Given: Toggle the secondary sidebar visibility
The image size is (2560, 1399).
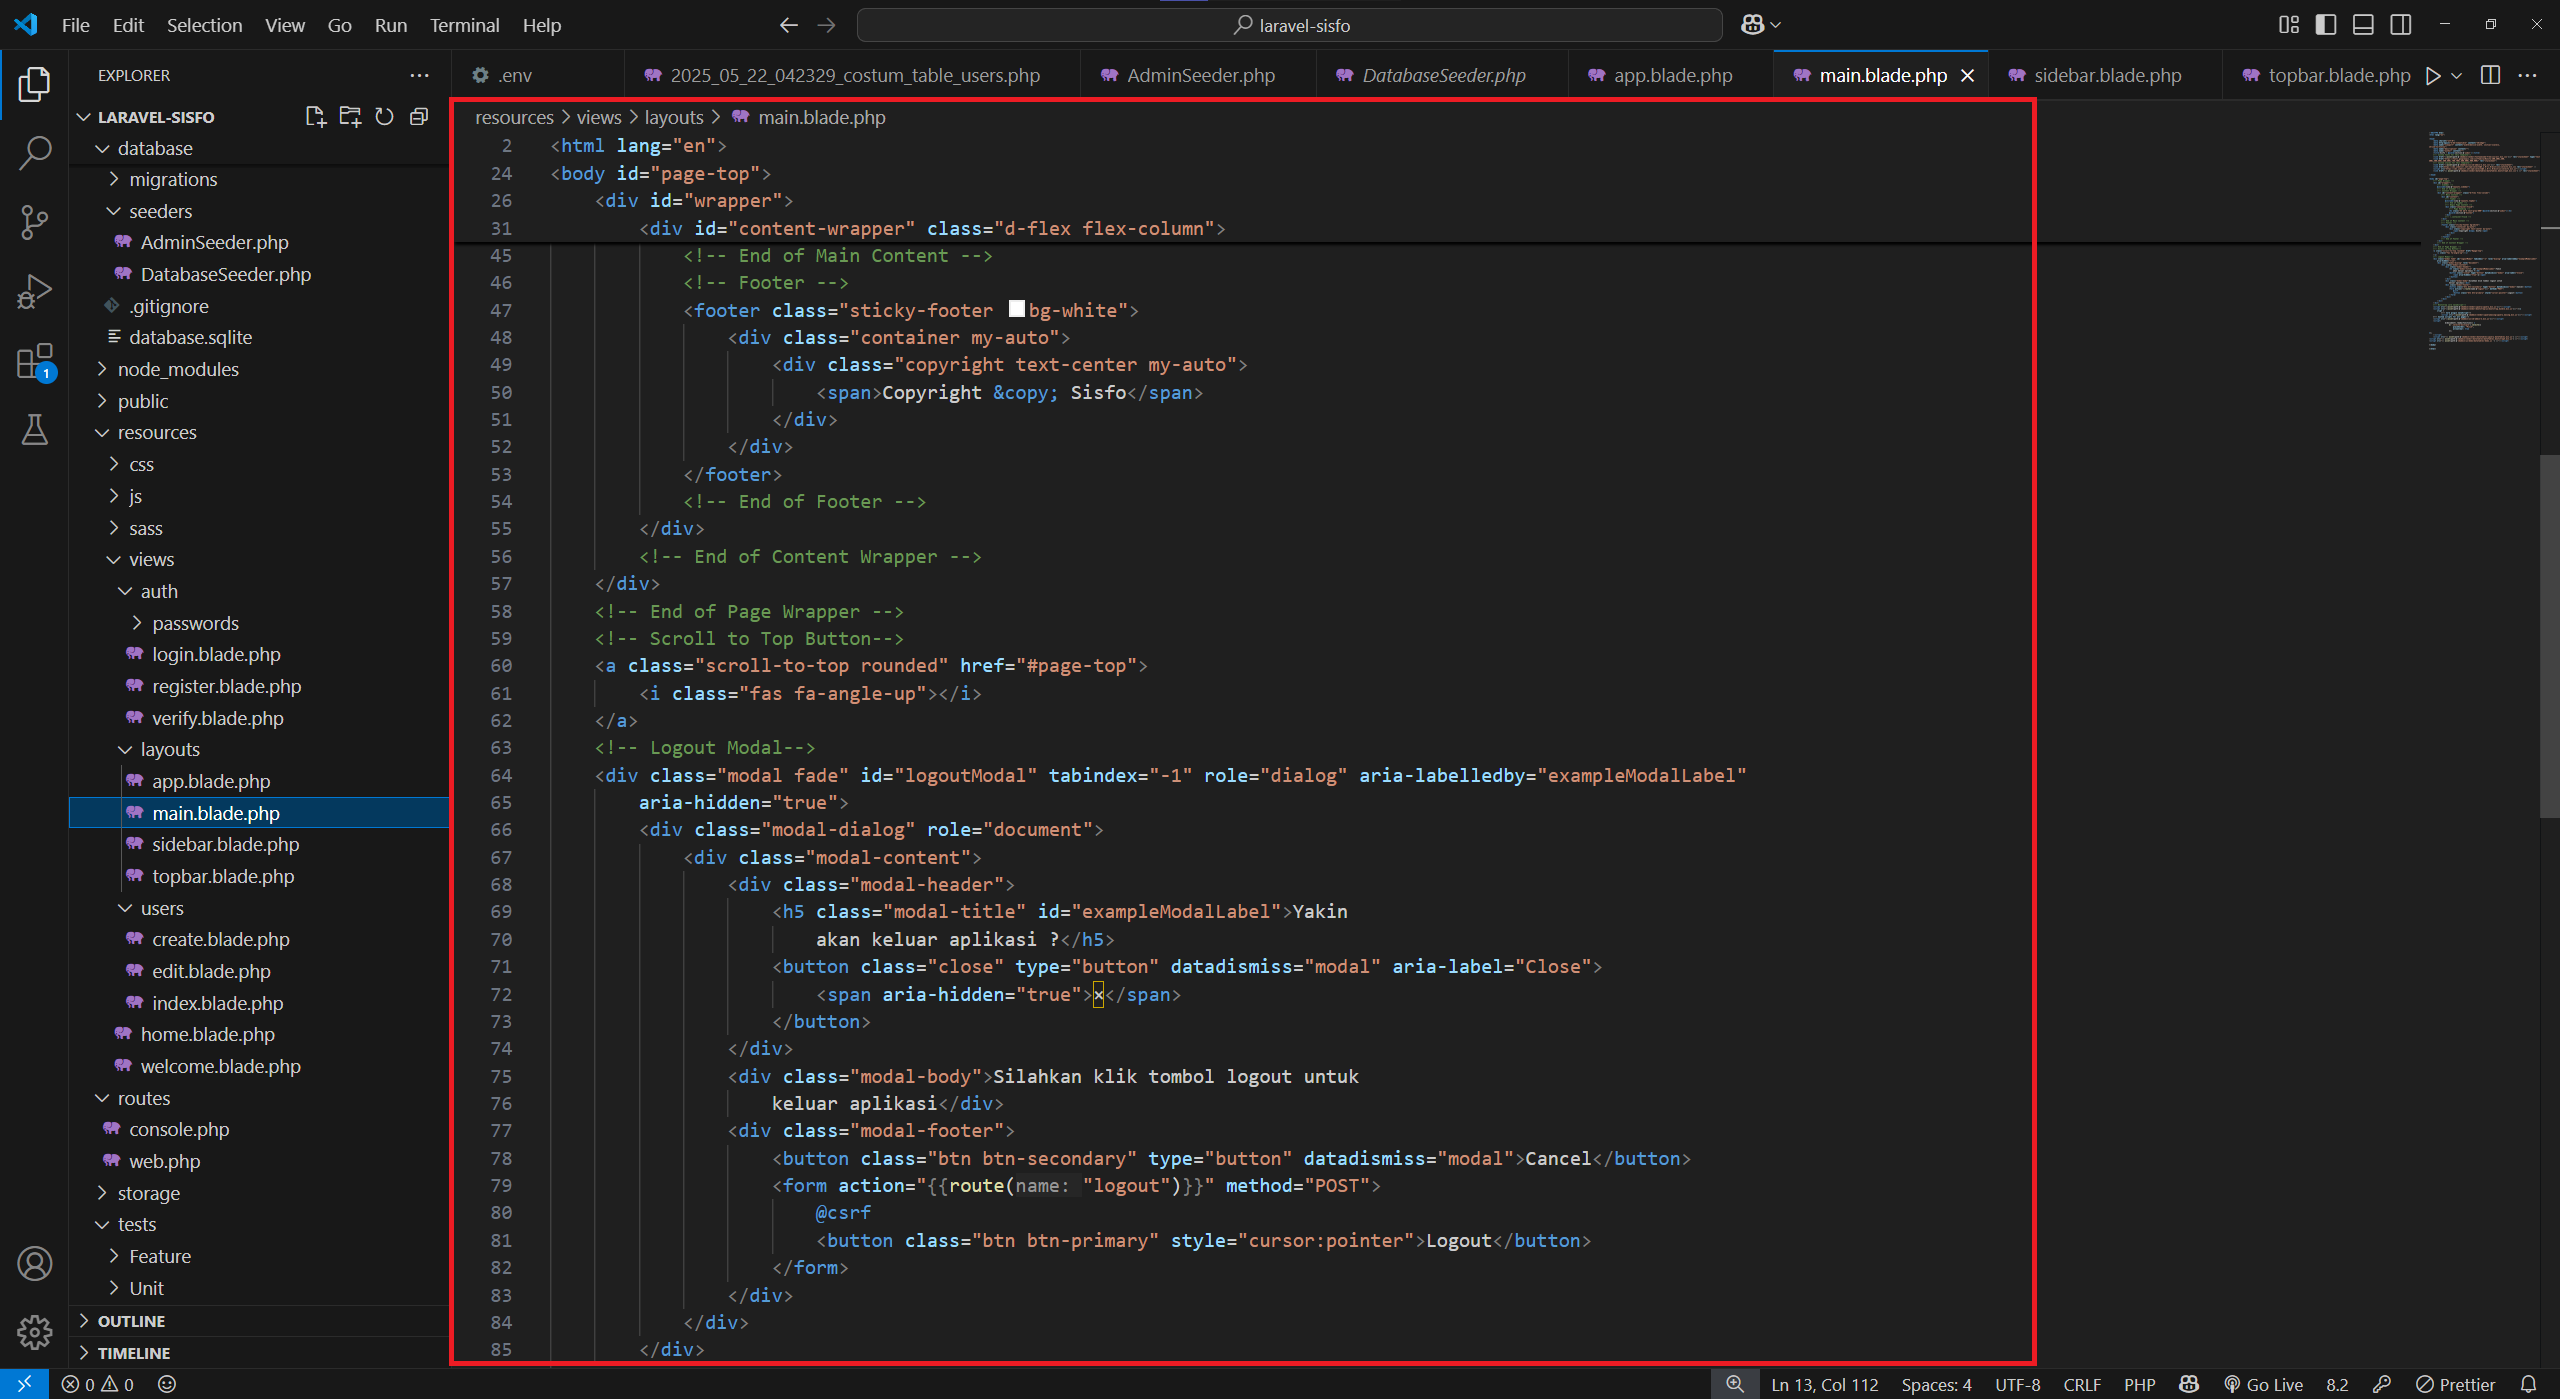Looking at the screenshot, I should point(2401,24).
